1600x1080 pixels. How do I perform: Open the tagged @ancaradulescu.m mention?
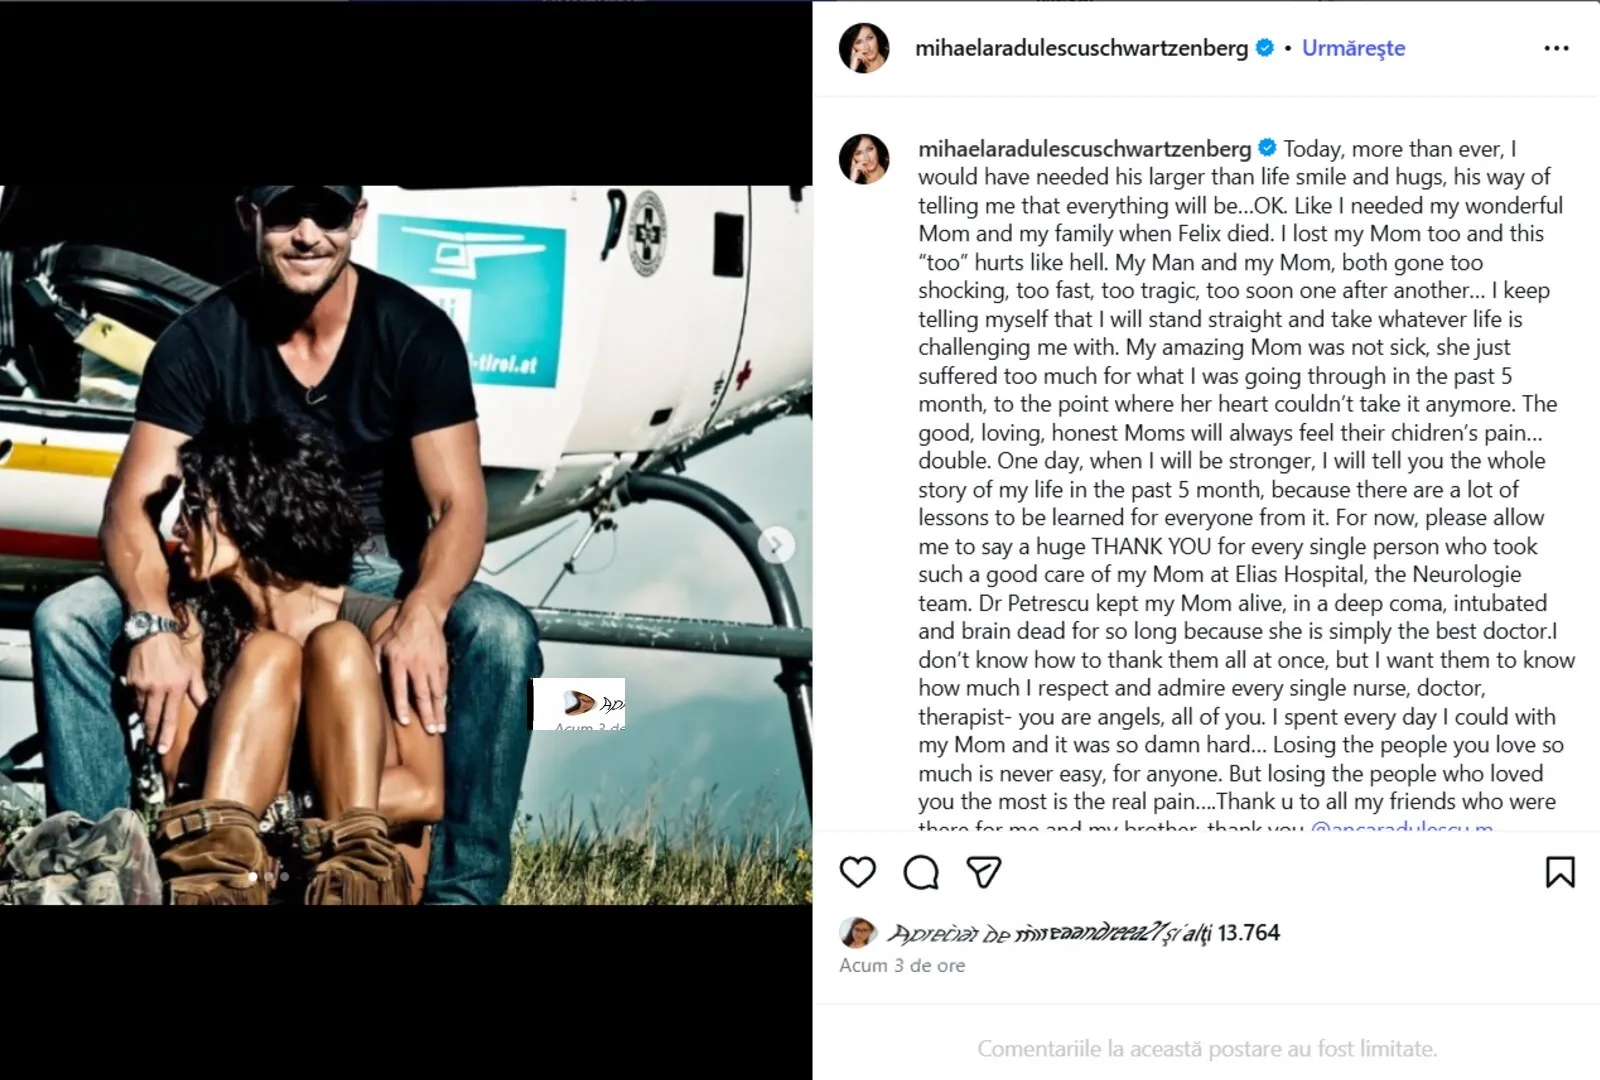(x=1401, y=828)
